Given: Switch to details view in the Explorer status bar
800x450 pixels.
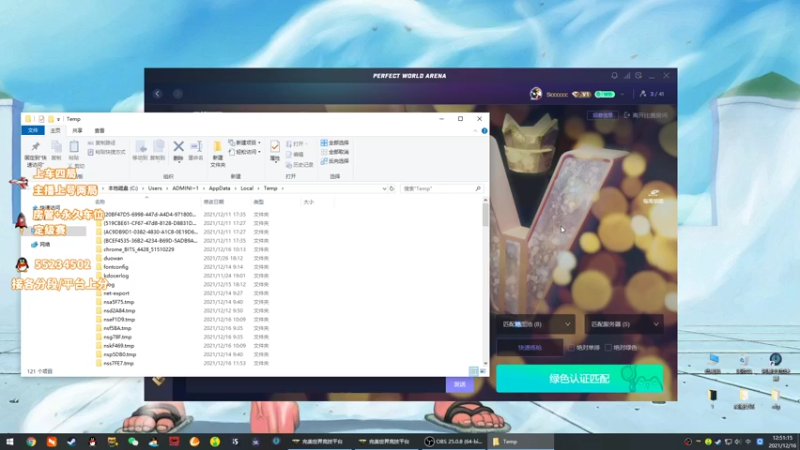Looking at the screenshot, I should click(x=473, y=371).
